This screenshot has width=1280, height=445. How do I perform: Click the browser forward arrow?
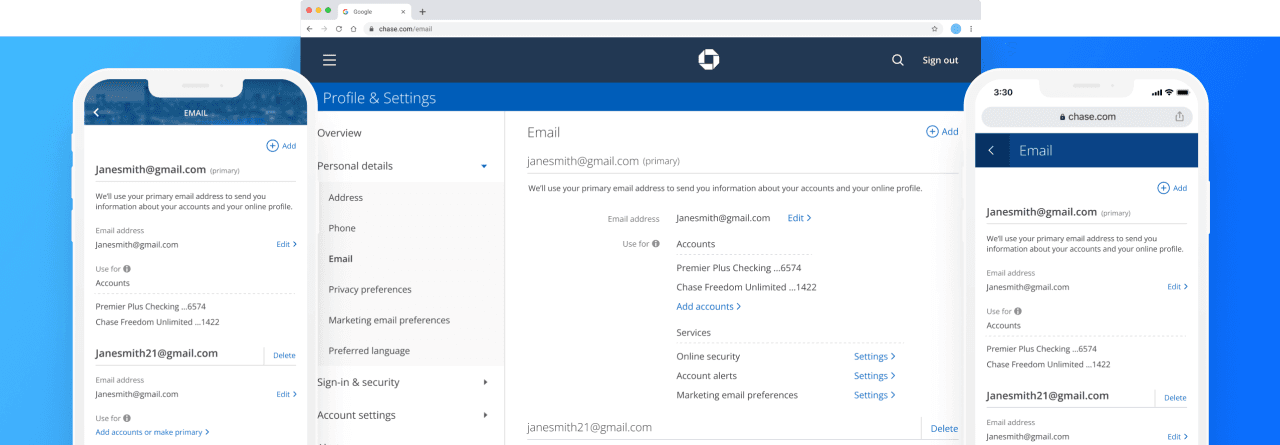click(324, 29)
